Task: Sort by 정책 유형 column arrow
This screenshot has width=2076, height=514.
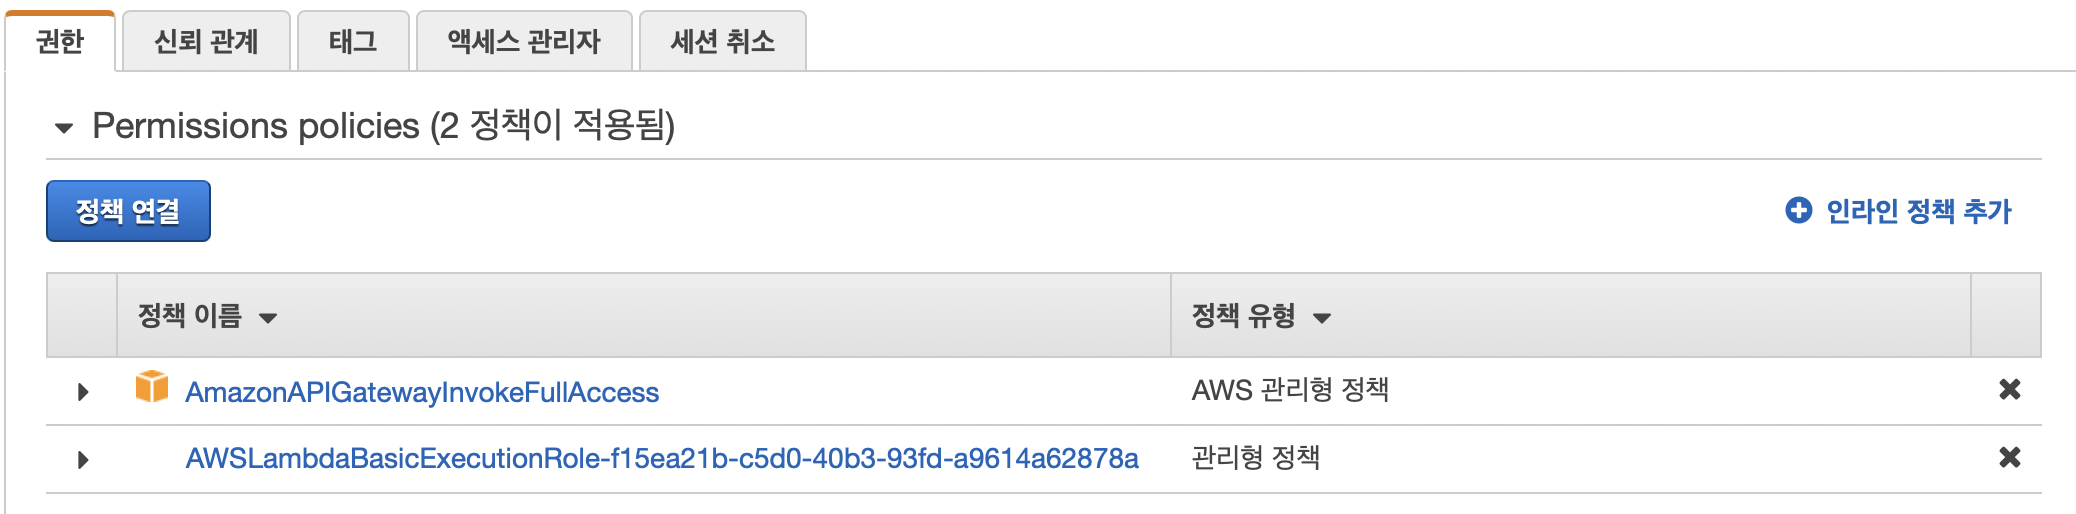Action: (1321, 319)
